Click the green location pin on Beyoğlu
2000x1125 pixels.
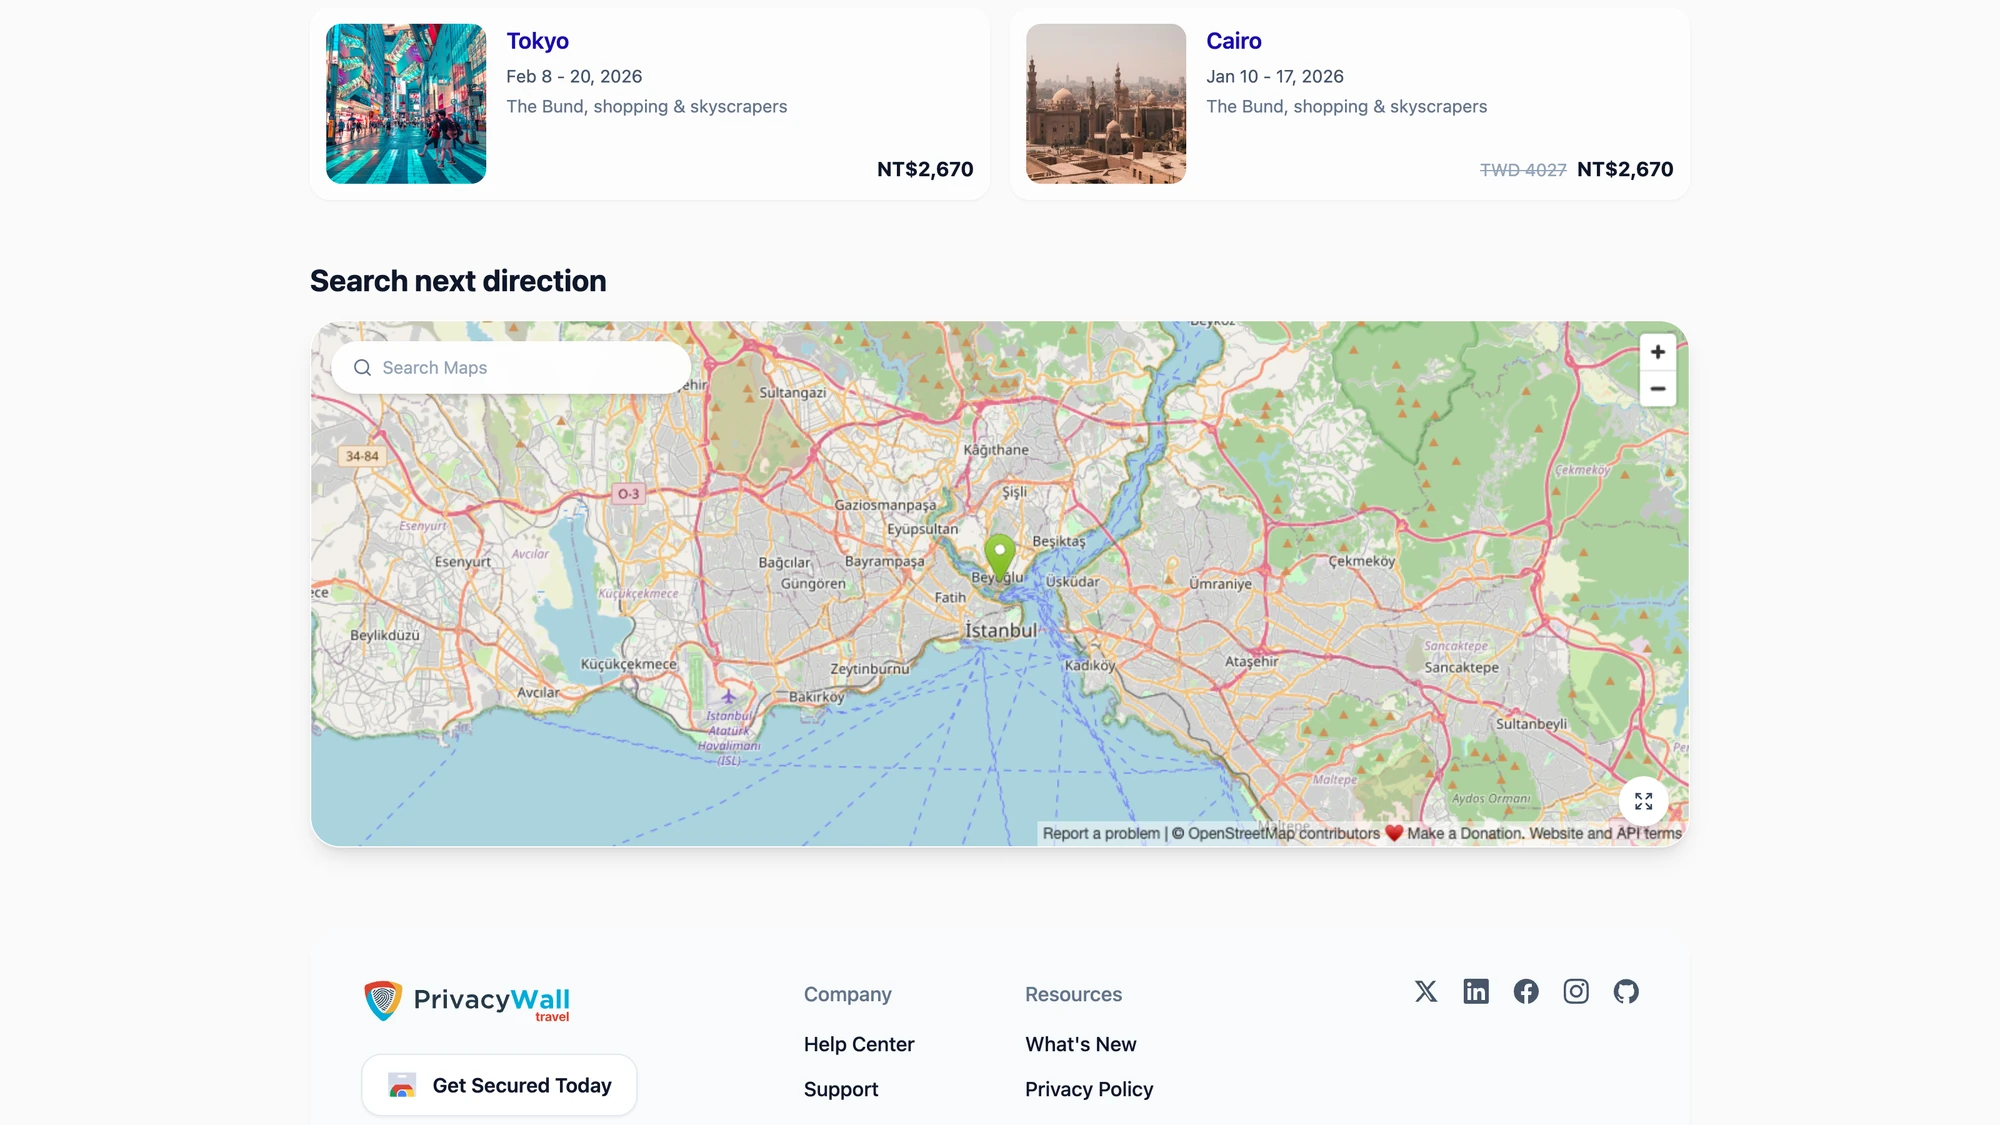click(999, 558)
